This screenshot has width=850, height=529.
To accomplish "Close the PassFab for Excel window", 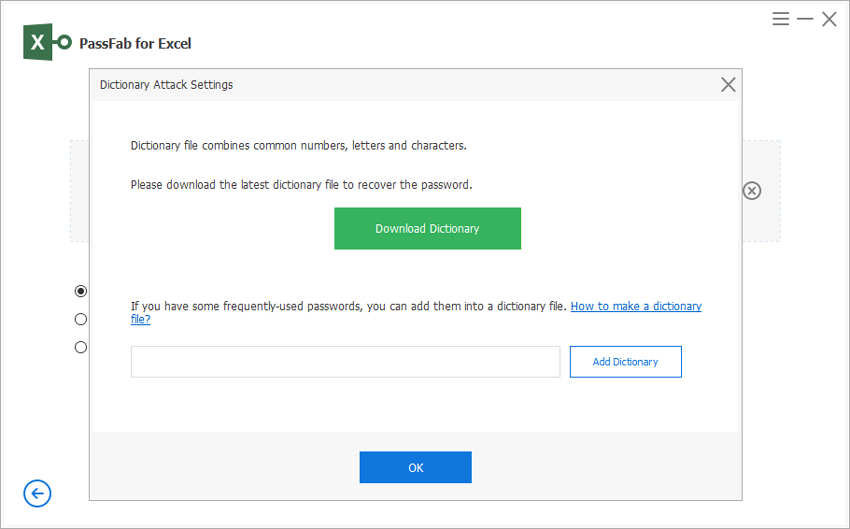I will pos(829,19).
